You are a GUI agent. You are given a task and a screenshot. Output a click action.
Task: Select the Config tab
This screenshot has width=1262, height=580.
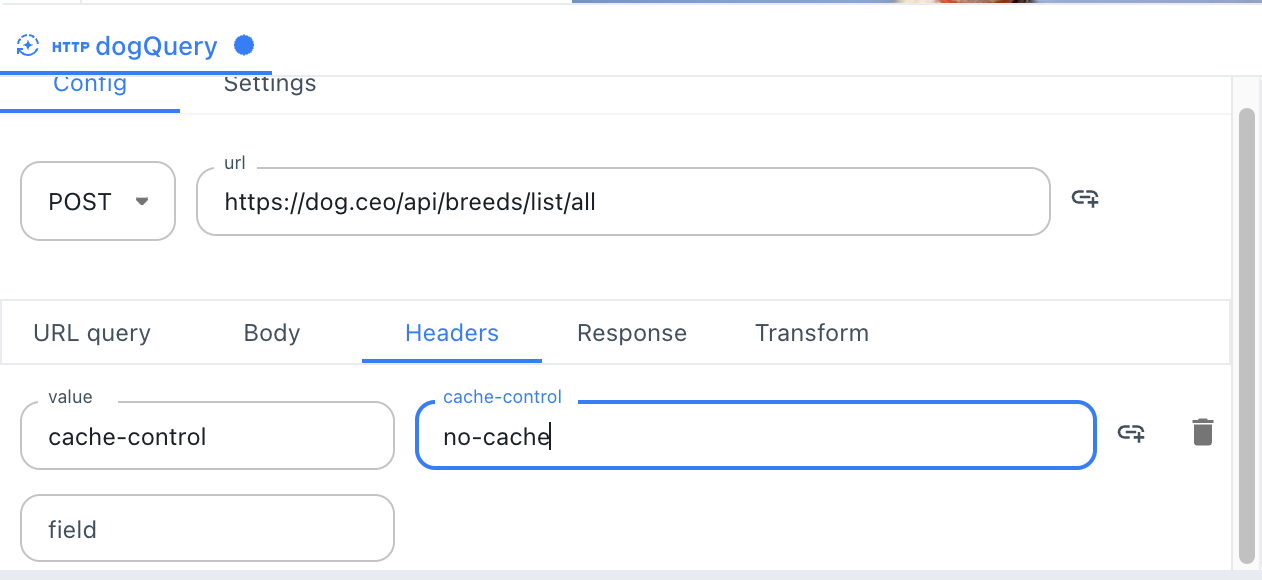(90, 84)
